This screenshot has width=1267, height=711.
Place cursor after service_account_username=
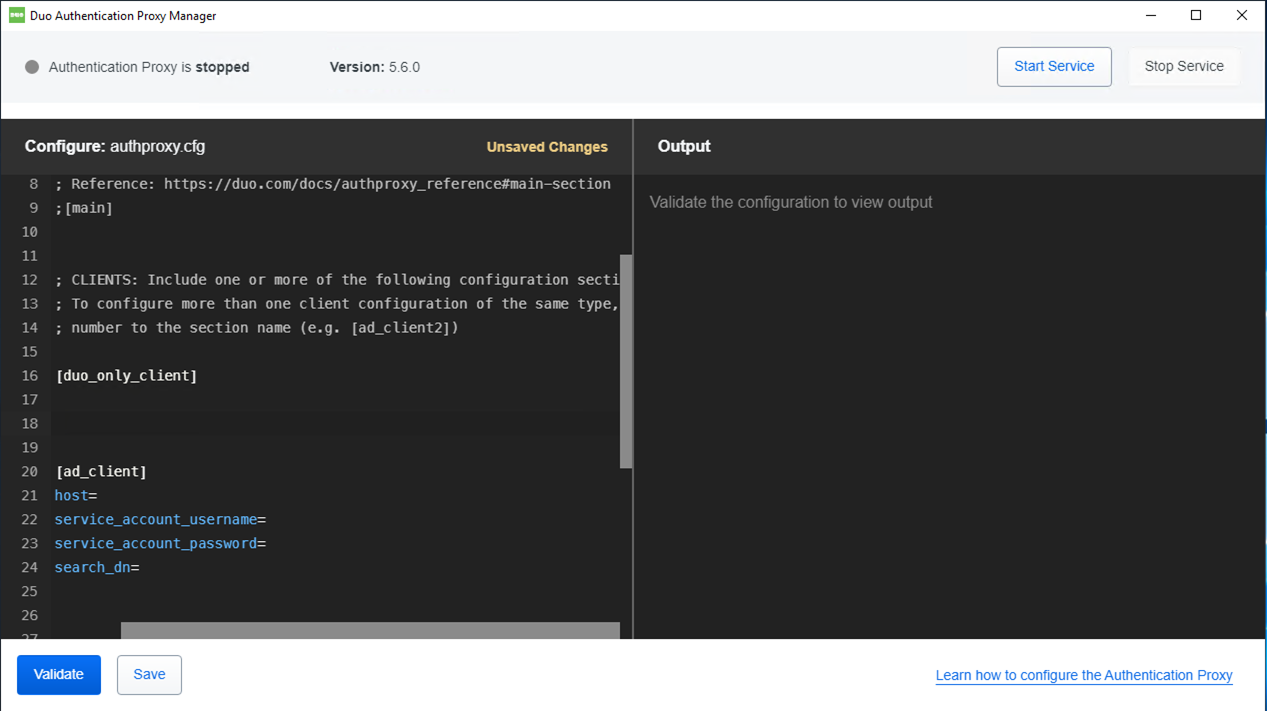coord(268,520)
